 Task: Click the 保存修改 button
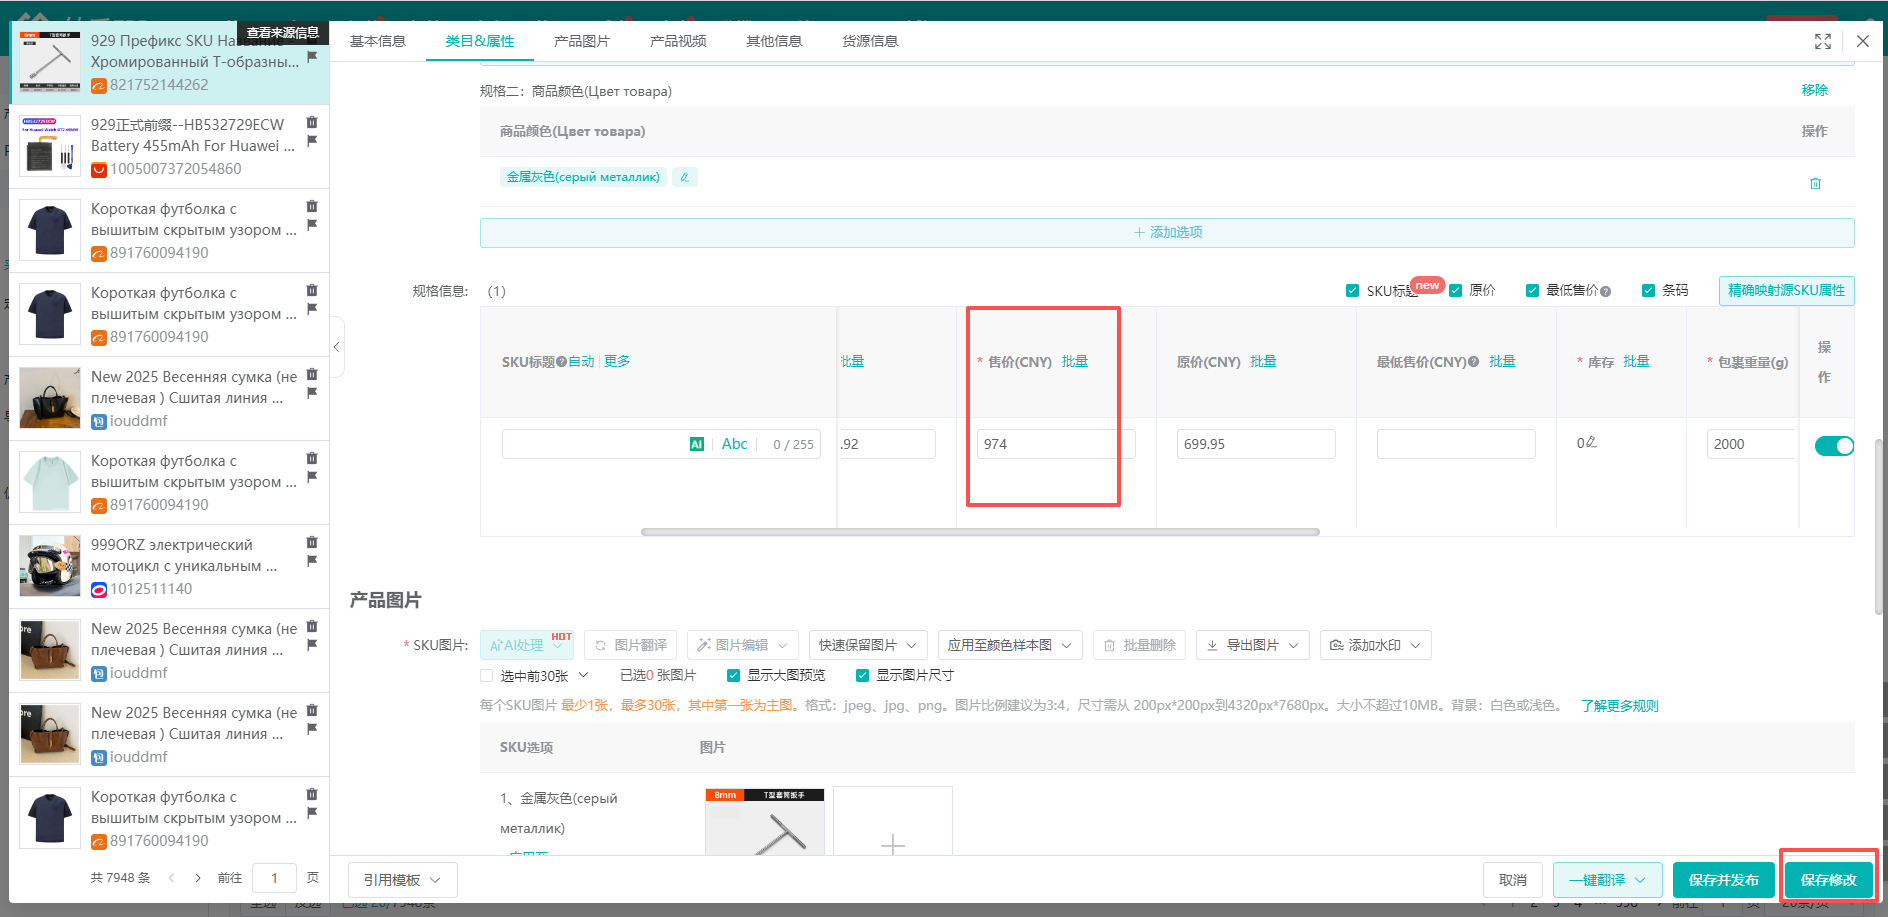point(1828,880)
